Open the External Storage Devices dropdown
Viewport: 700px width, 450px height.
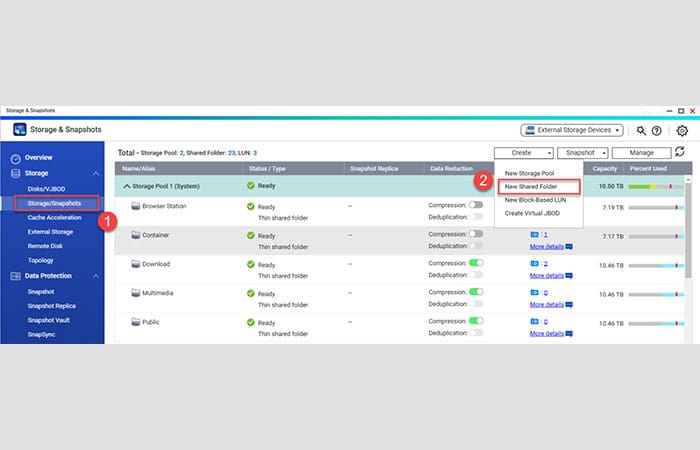click(572, 130)
